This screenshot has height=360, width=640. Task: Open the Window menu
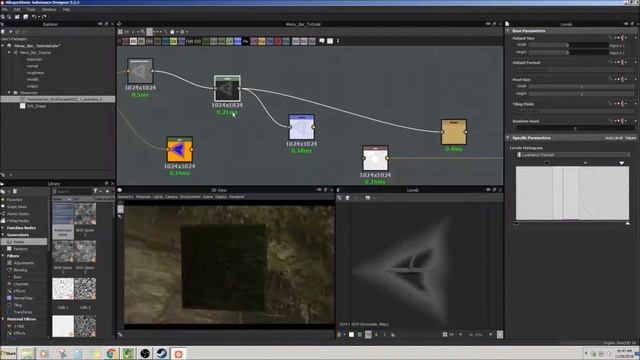tap(49, 9)
